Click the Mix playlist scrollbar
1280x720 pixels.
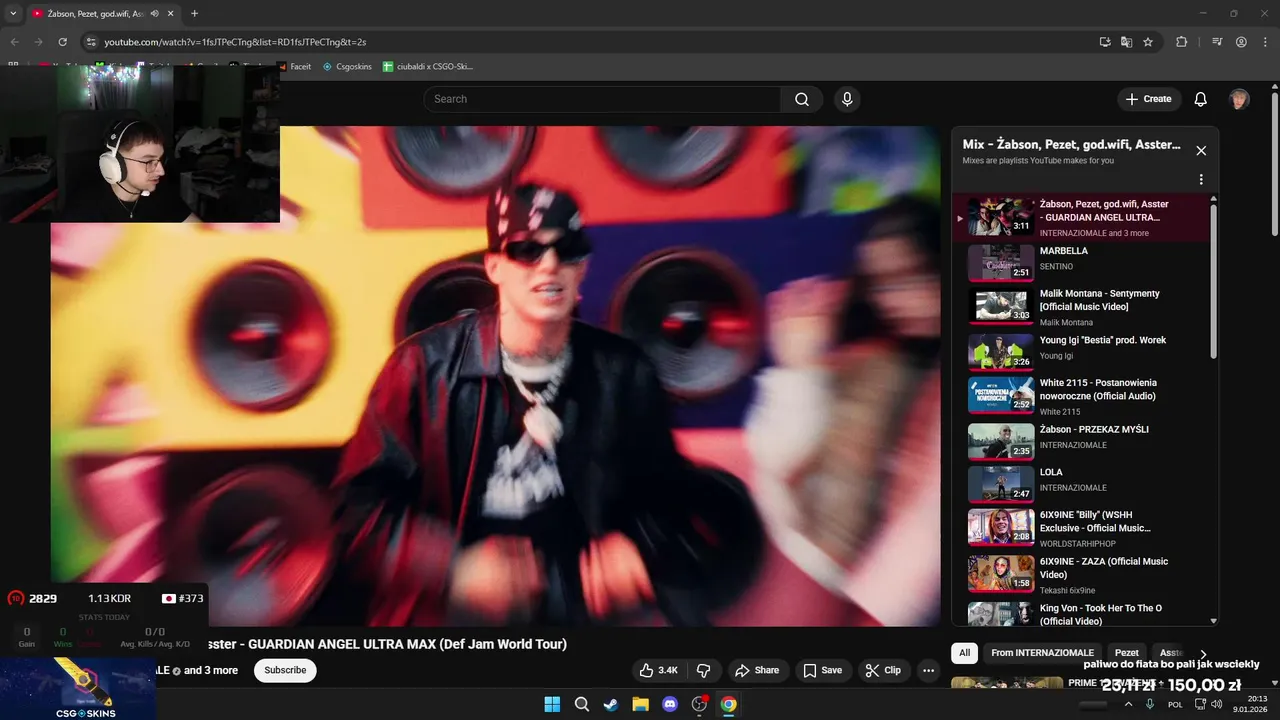point(1214,280)
